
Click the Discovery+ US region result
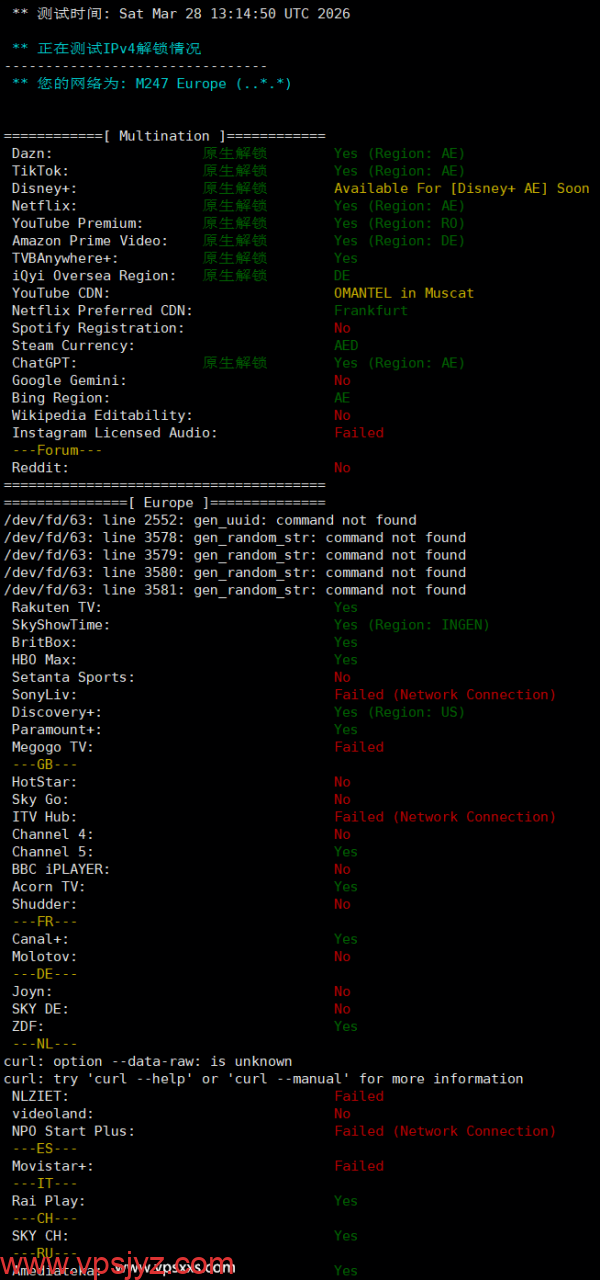point(399,712)
